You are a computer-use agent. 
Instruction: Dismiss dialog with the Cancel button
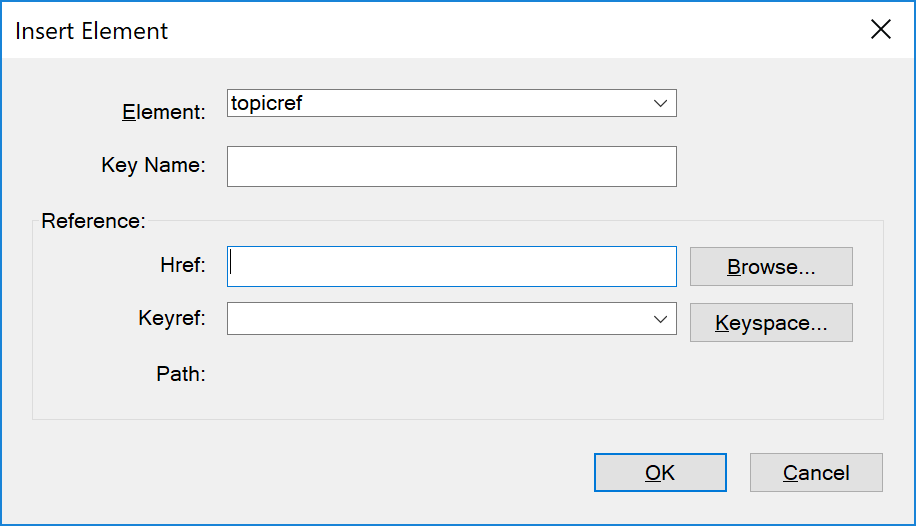[816, 473]
